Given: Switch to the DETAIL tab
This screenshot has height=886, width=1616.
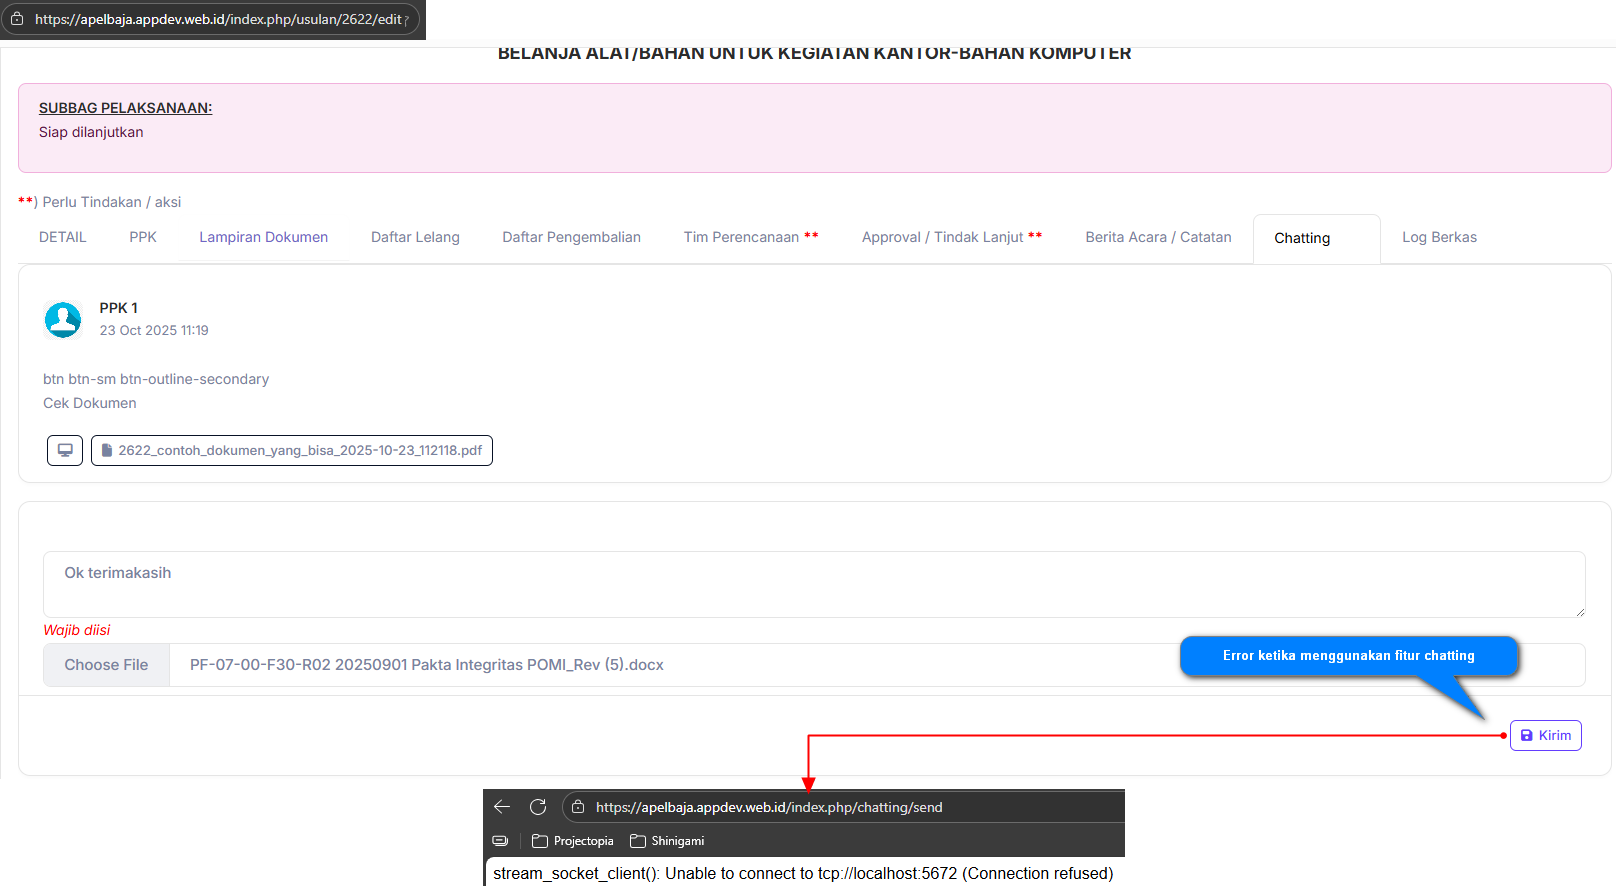Looking at the screenshot, I should (x=62, y=237).
